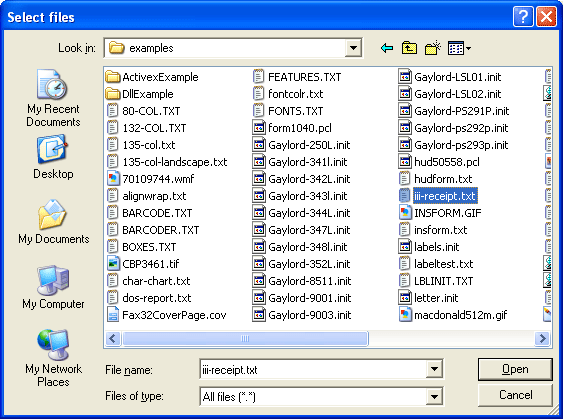563x419 pixels.
Task: Click the horizontal scrollbar right arrow
Action: pyautogui.click(x=542, y=338)
